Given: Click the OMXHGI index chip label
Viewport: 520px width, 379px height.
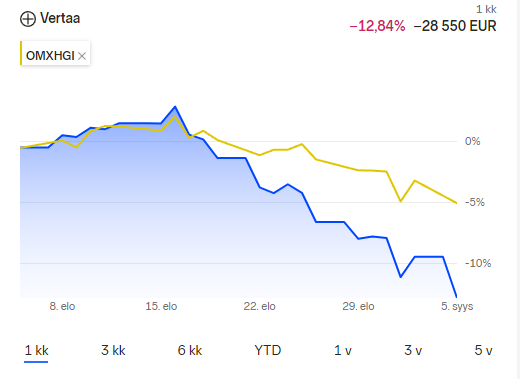Looking at the screenshot, I should (50, 56).
